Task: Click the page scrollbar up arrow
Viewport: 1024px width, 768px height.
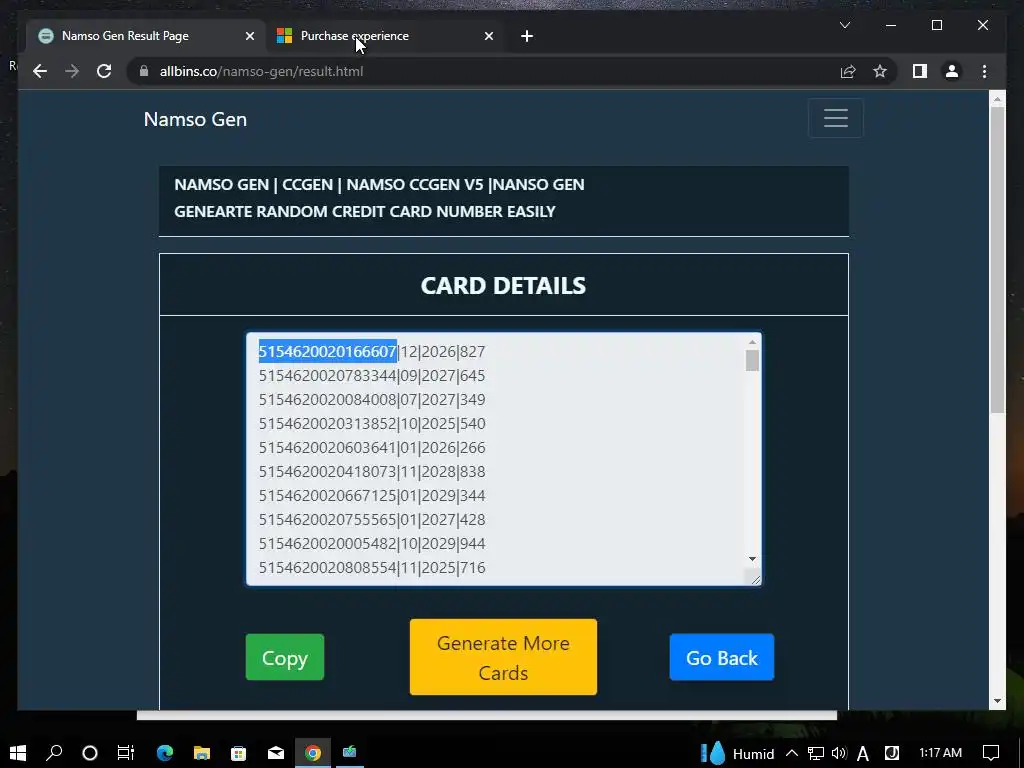Action: (x=997, y=99)
